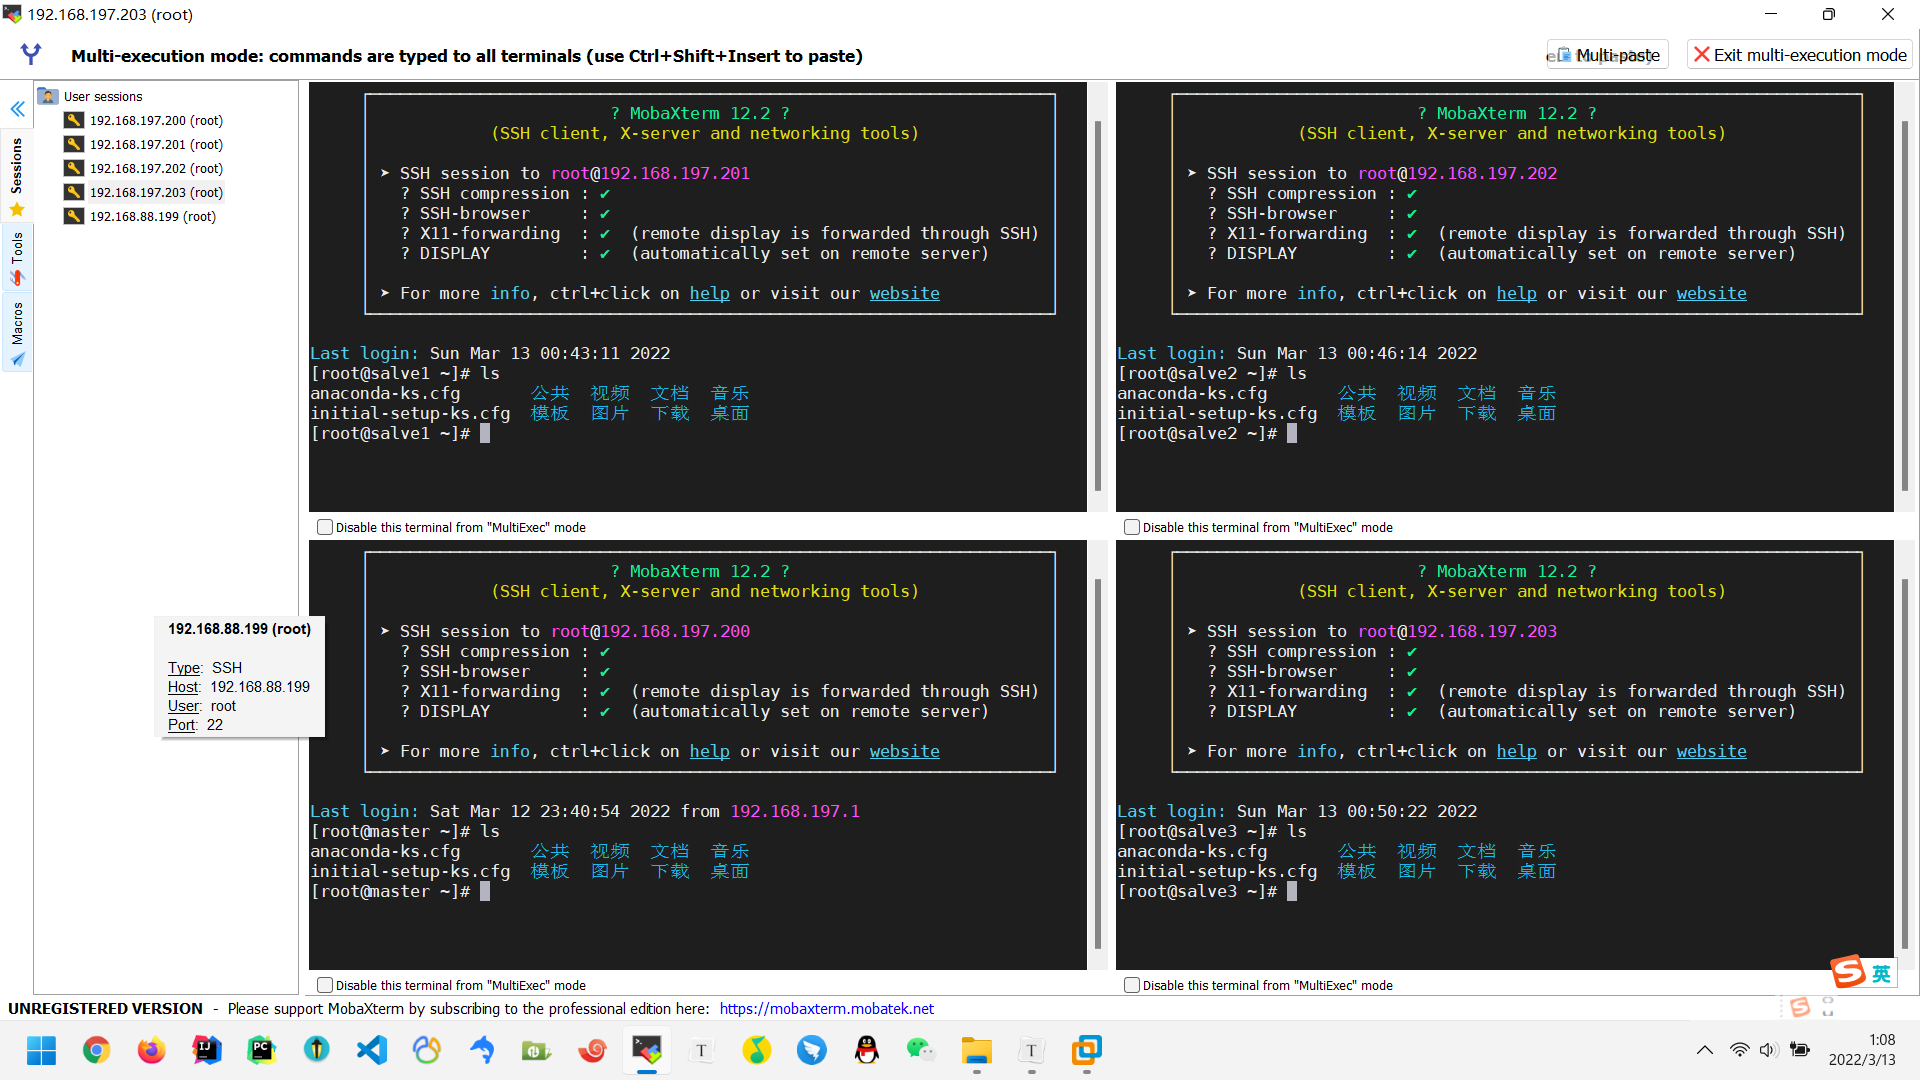This screenshot has height=1080, width=1920.
Task: Click salve3 terminal scrollbar
Action: tap(1905, 763)
